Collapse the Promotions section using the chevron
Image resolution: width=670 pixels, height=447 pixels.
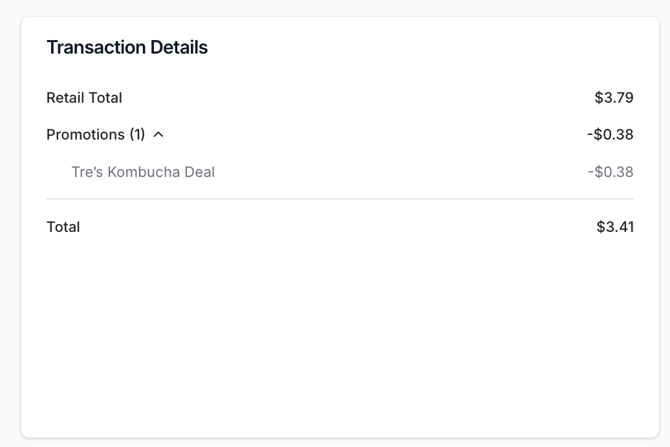pyautogui.click(x=158, y=135)
